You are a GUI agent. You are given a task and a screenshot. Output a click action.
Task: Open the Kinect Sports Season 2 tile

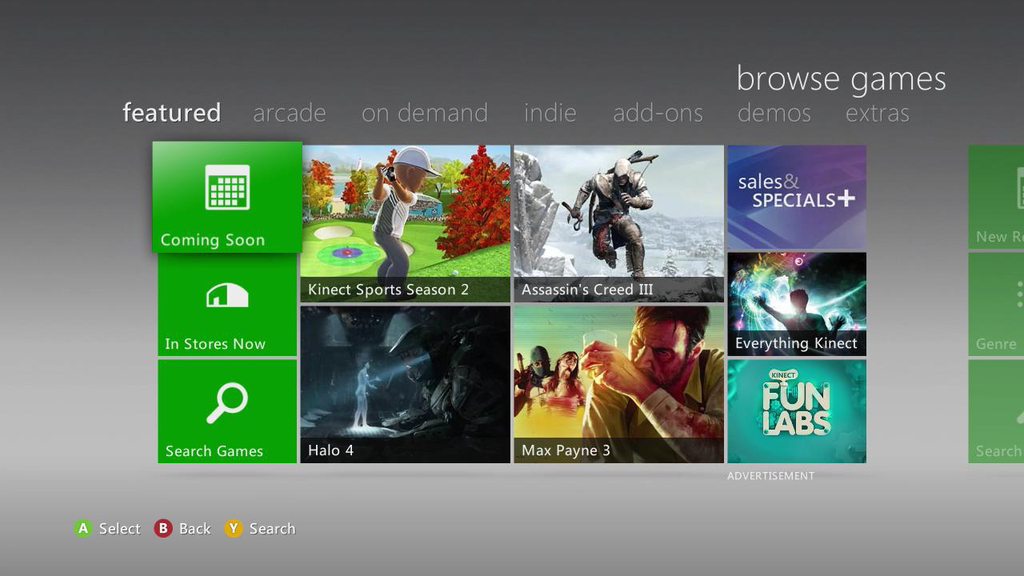406,223
